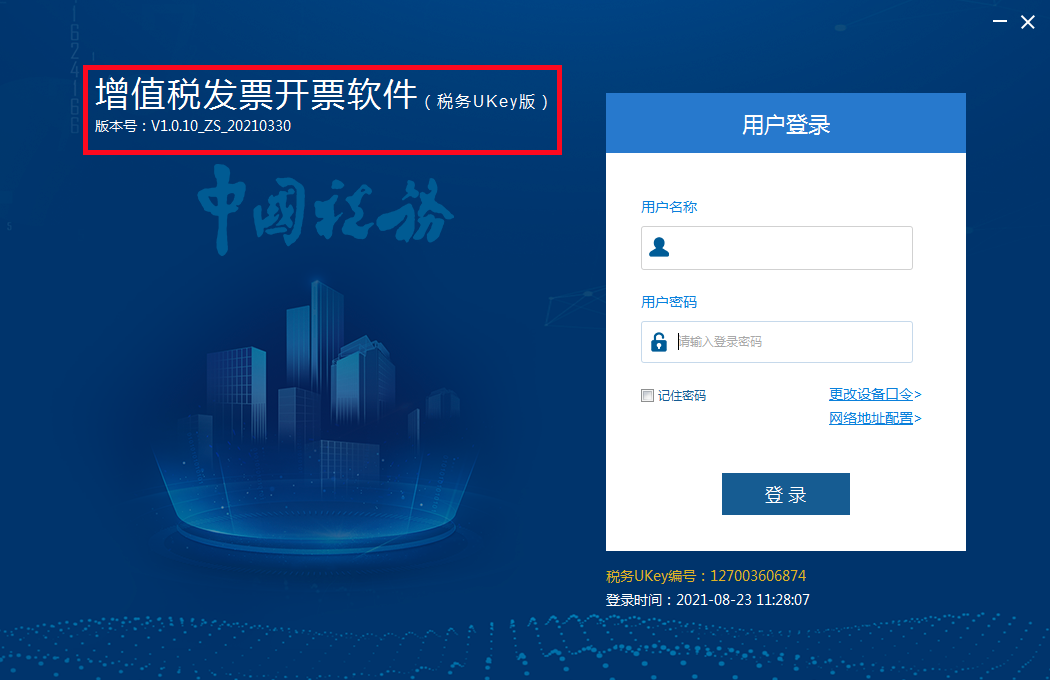Click the 增值税发票开票软件 title text
This screenshot has width=1050, height=680.
coord(256,94)
